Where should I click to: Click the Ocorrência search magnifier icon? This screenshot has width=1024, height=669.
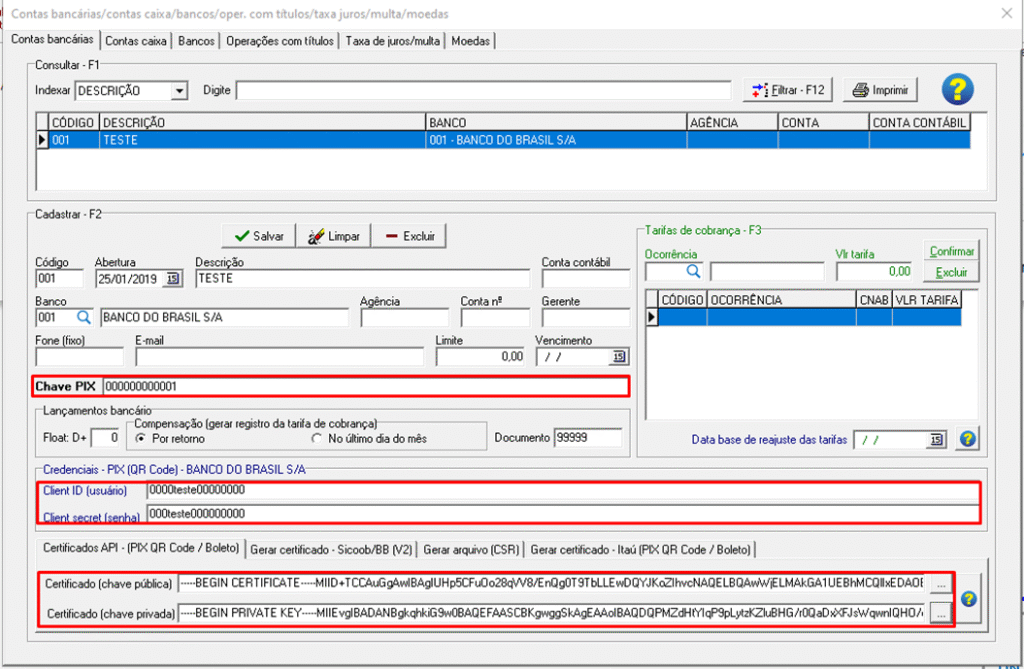[x=692, y=271]
